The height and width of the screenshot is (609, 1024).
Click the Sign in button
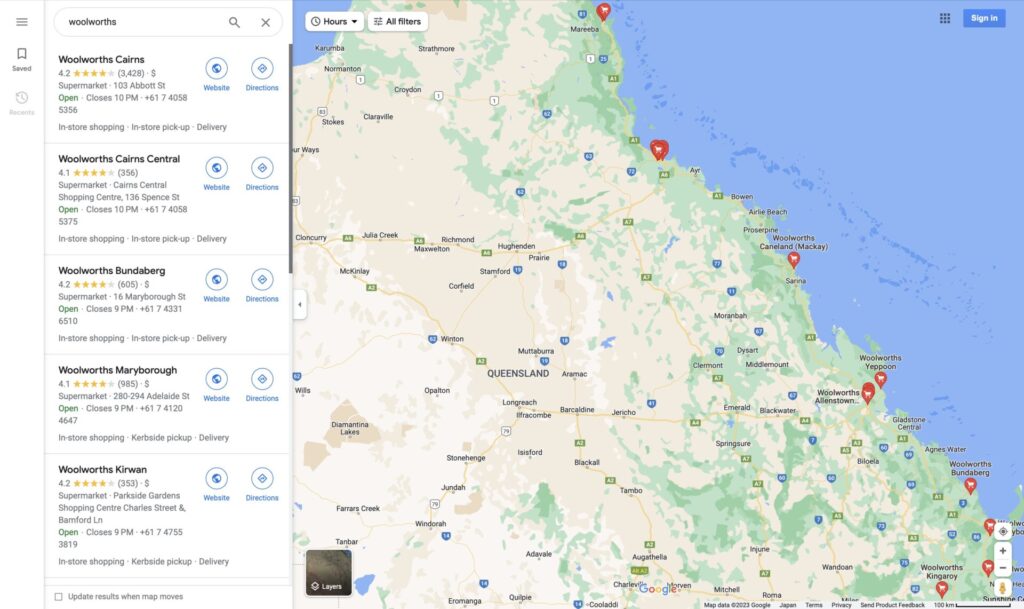[984, 18]
